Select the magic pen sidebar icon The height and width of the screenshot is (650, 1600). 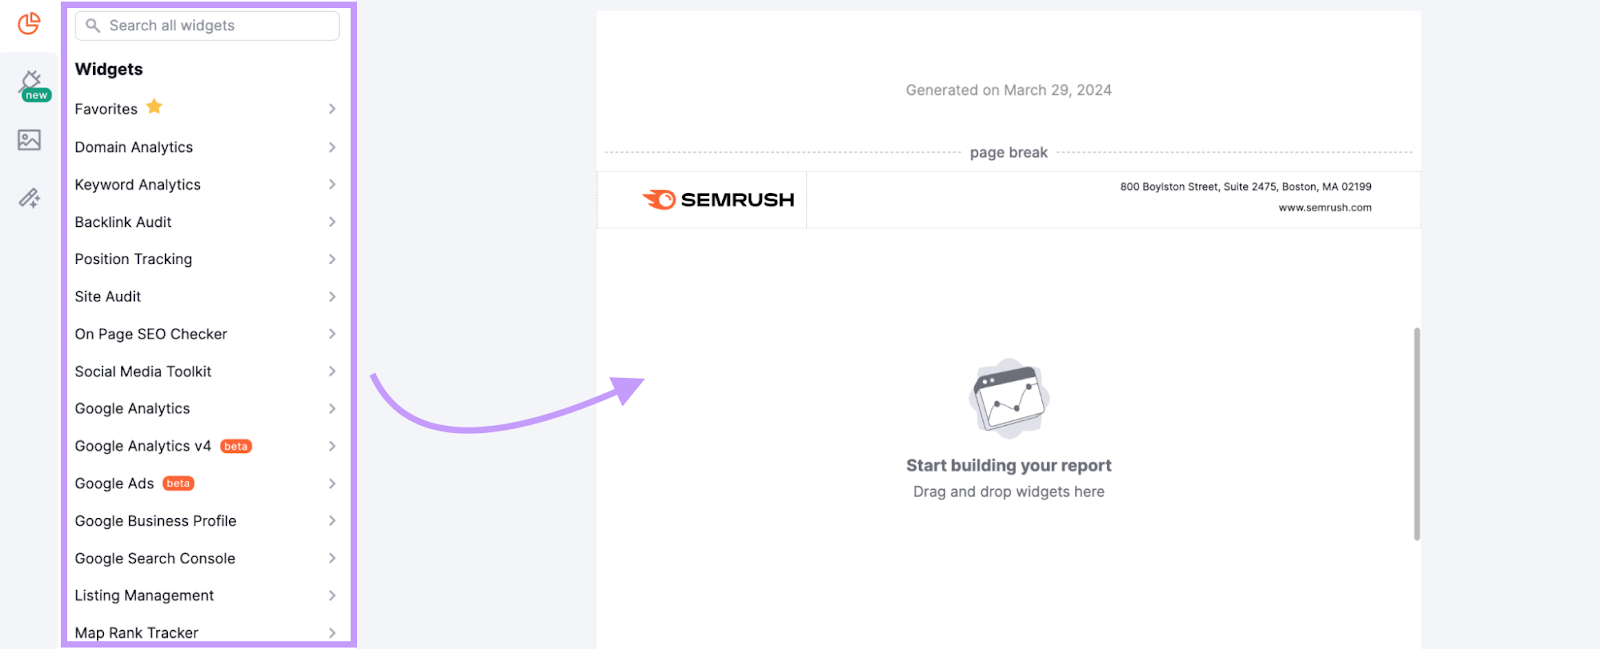[x=29, y=198]
